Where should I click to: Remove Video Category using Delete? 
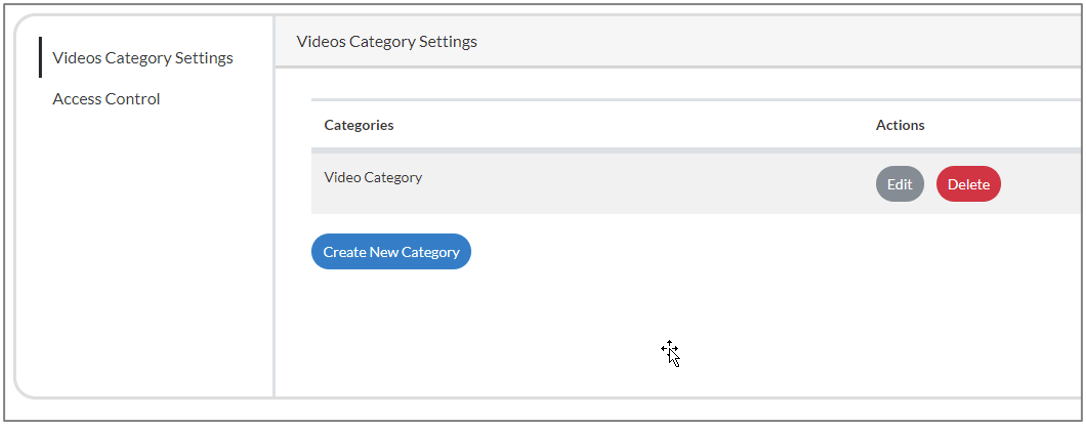tap(968, 184)
